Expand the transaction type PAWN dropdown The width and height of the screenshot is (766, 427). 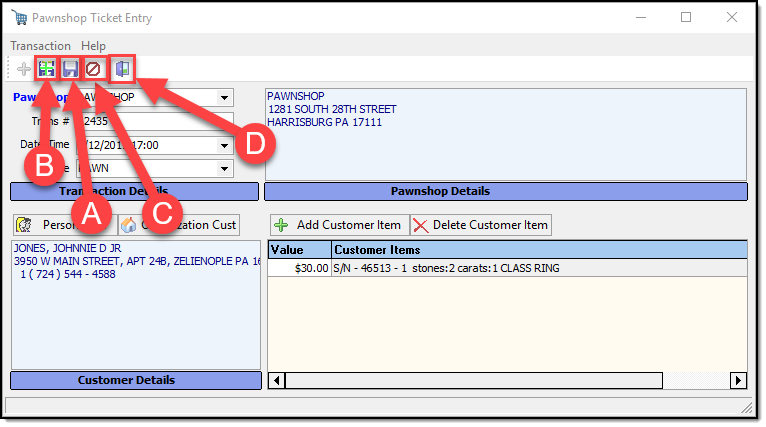[225, 168]
